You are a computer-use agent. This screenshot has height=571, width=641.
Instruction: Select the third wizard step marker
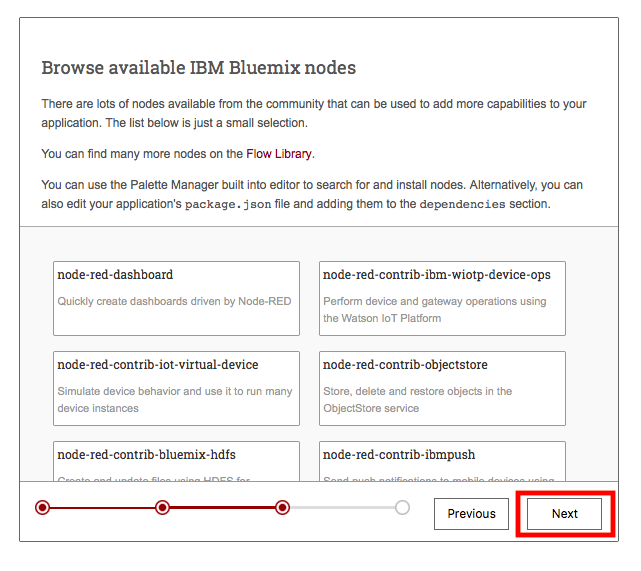coord(282,508)
